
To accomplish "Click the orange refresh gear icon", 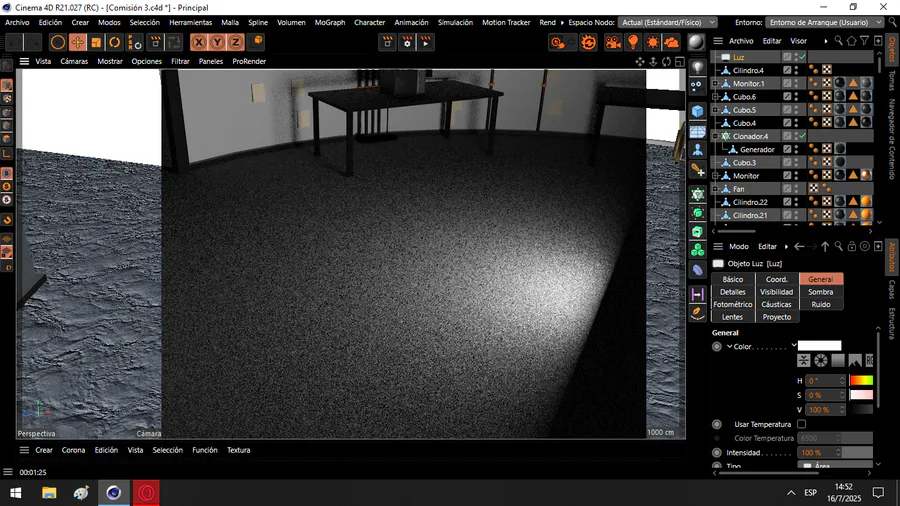I will click(x=588, y=42).
